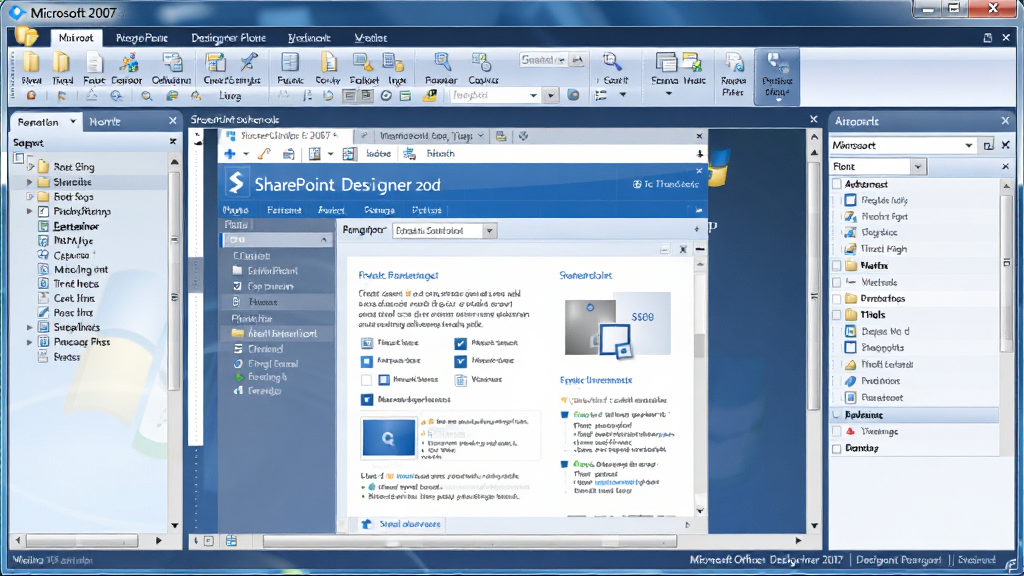Click the Steal link at the page bottom

(410, 524)
